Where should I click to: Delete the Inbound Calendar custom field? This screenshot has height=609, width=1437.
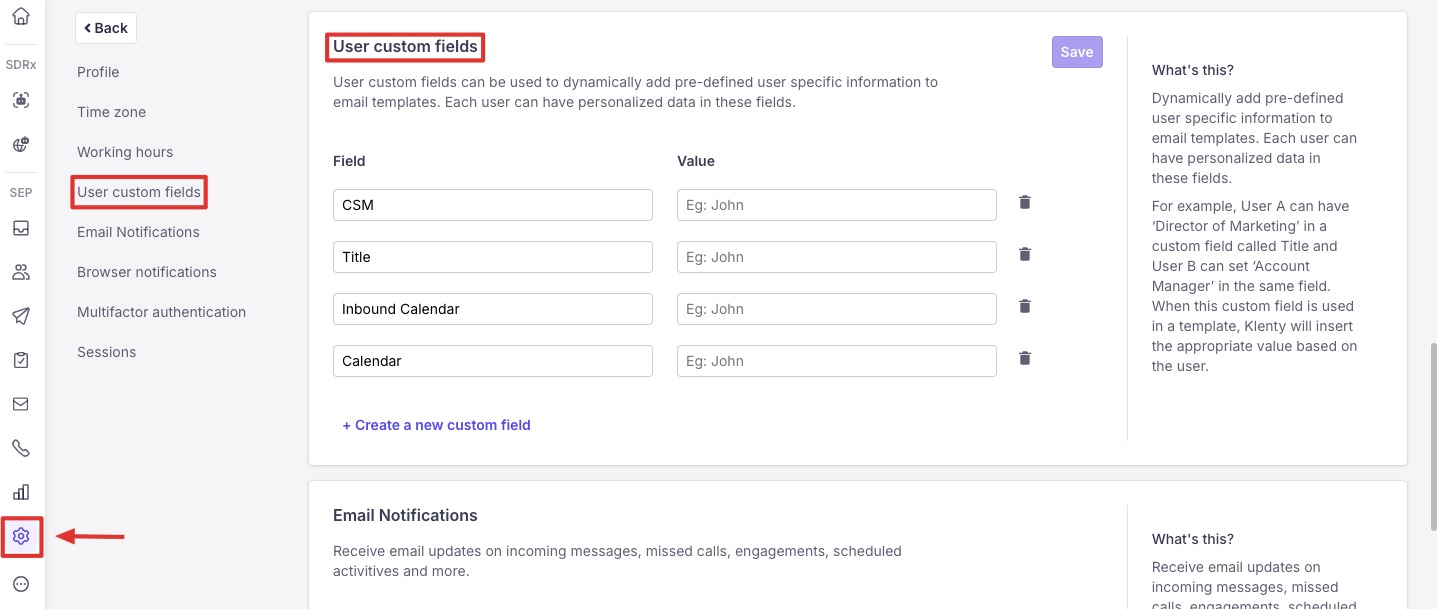1024,307
